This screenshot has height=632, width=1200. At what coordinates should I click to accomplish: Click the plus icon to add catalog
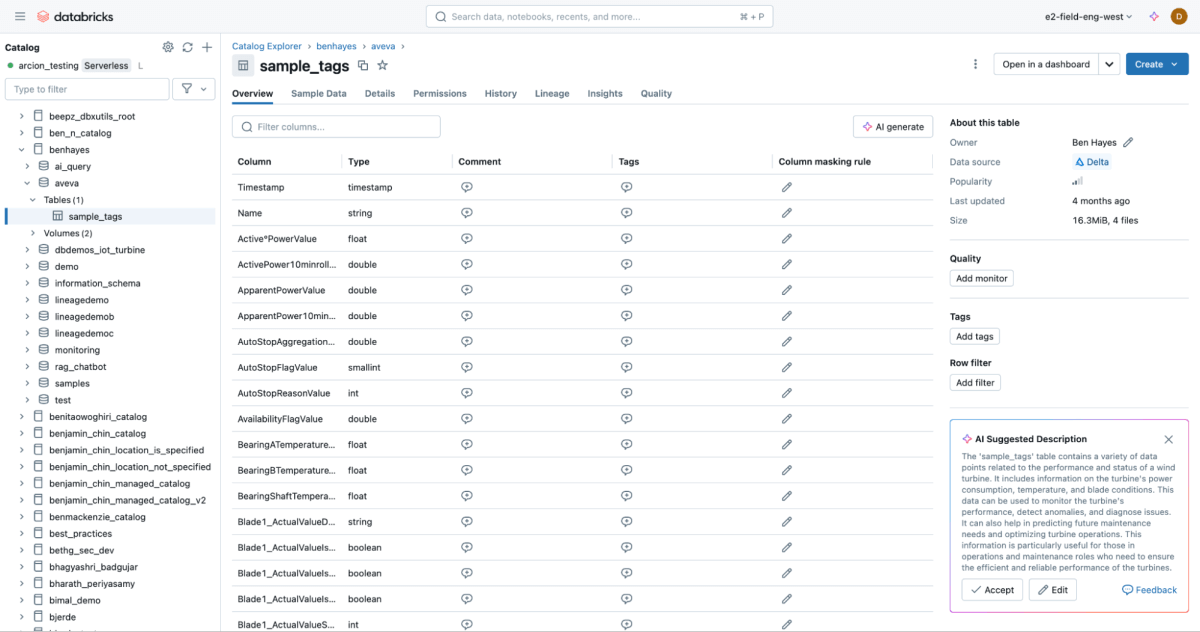pyautogui.click(x=207, y=47)
